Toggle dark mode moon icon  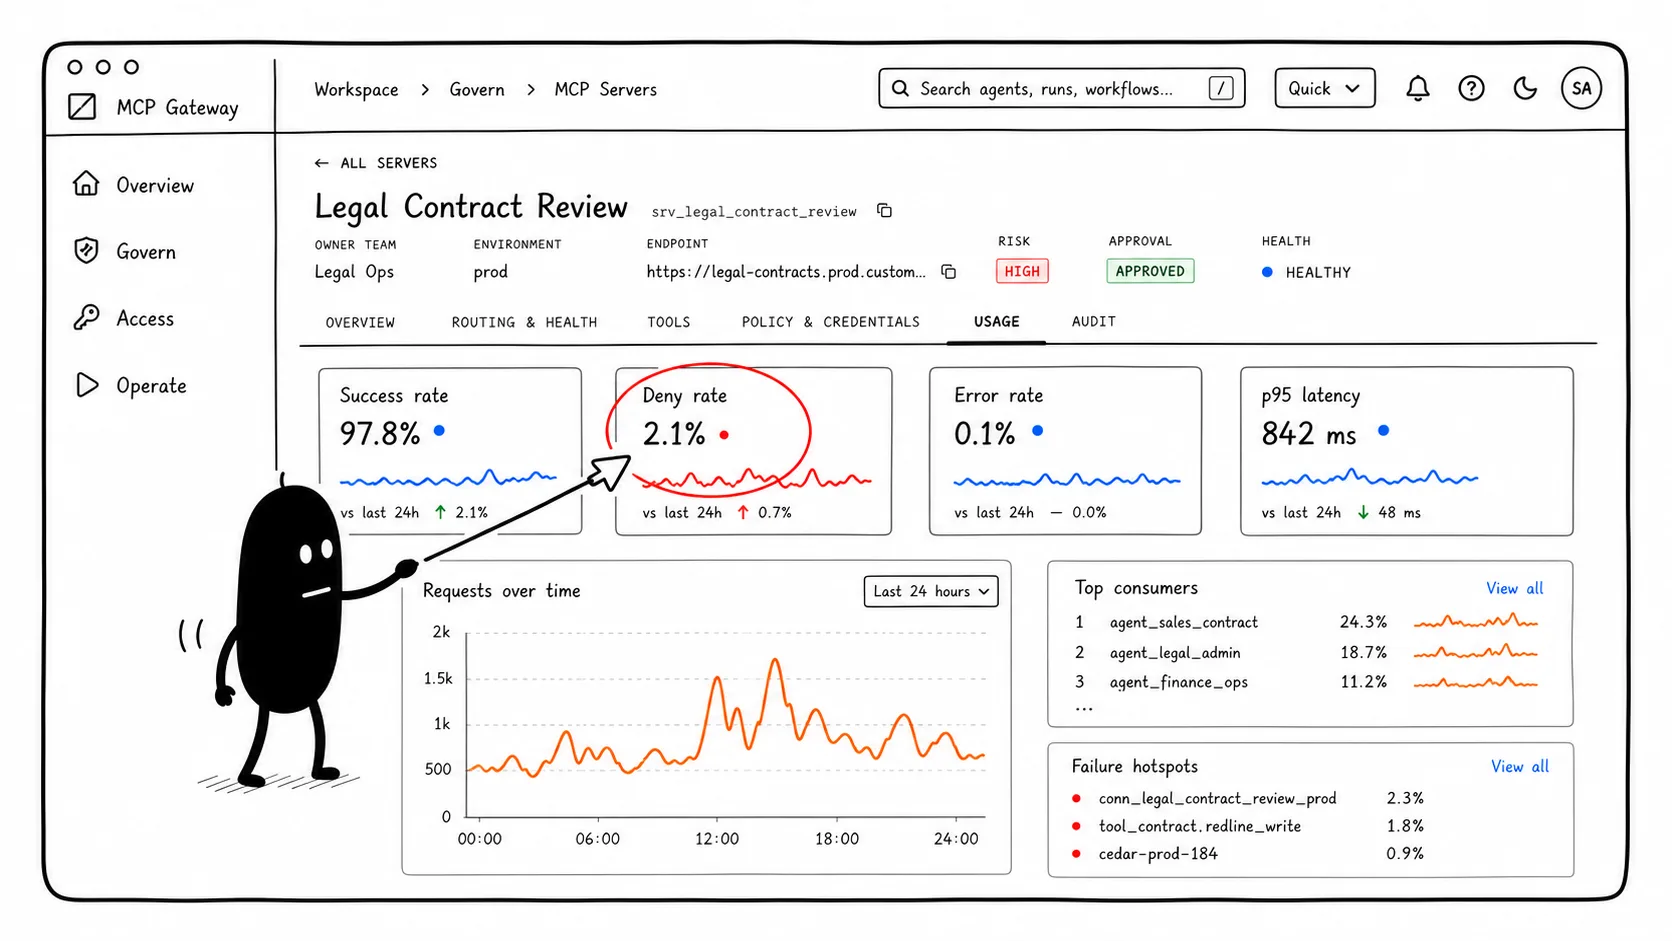point(1525,89)
